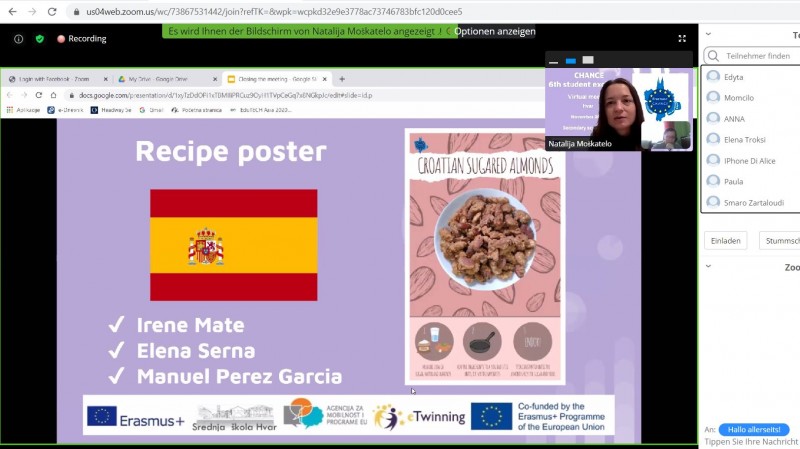Open the EduTECH Asia bookmark
Viewport: 800px width, 449px height.
(x=261, y=110)
